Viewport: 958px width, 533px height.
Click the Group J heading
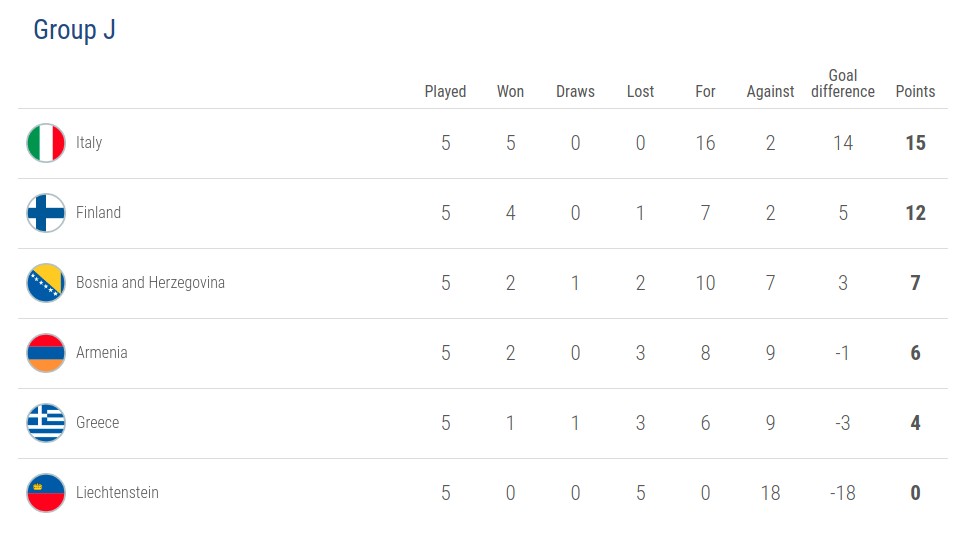(74, 30)
